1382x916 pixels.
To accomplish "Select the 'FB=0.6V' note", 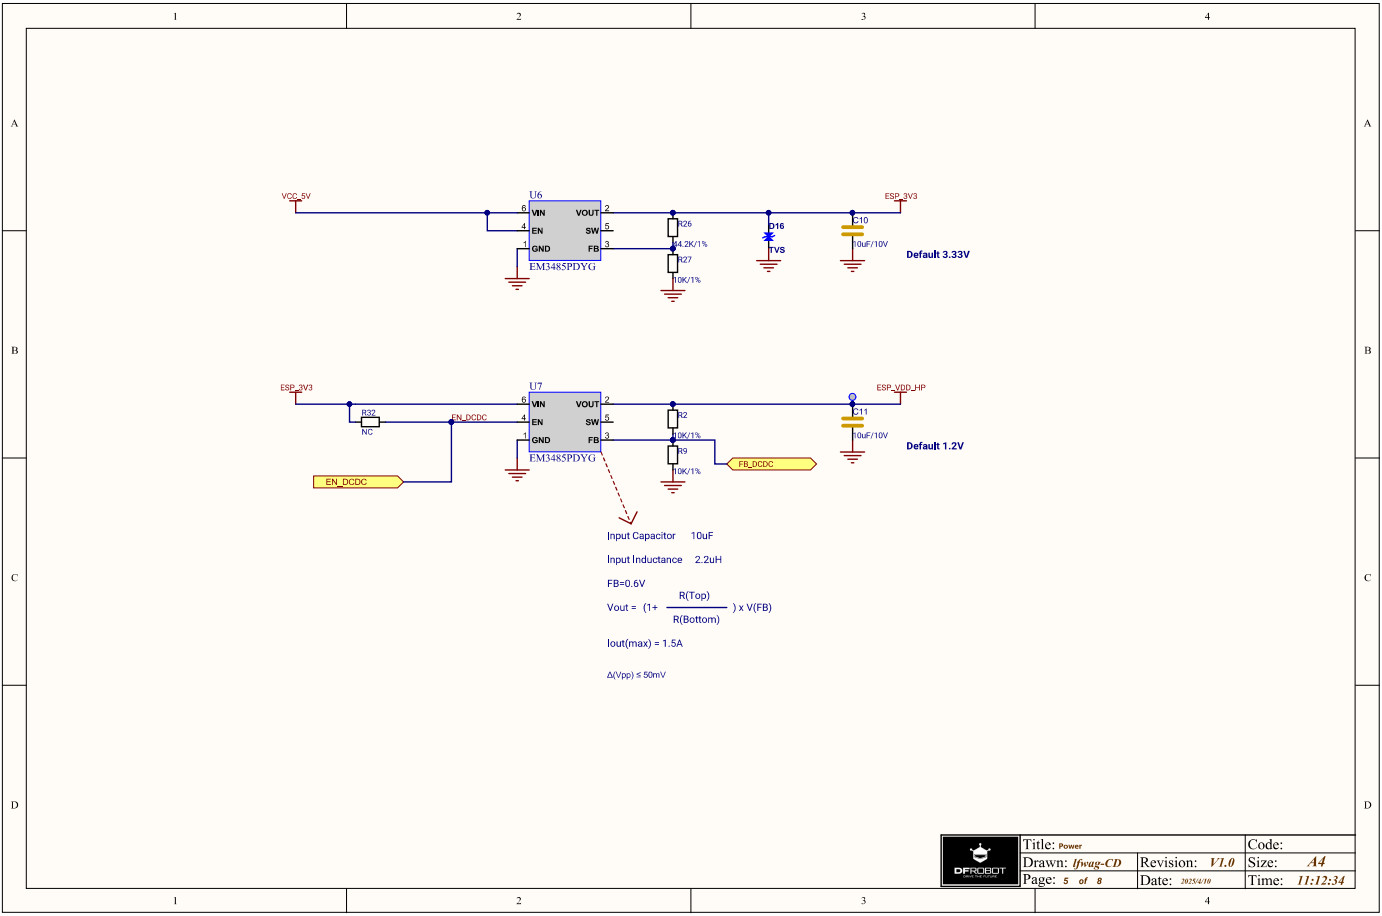I will (626, 584).
